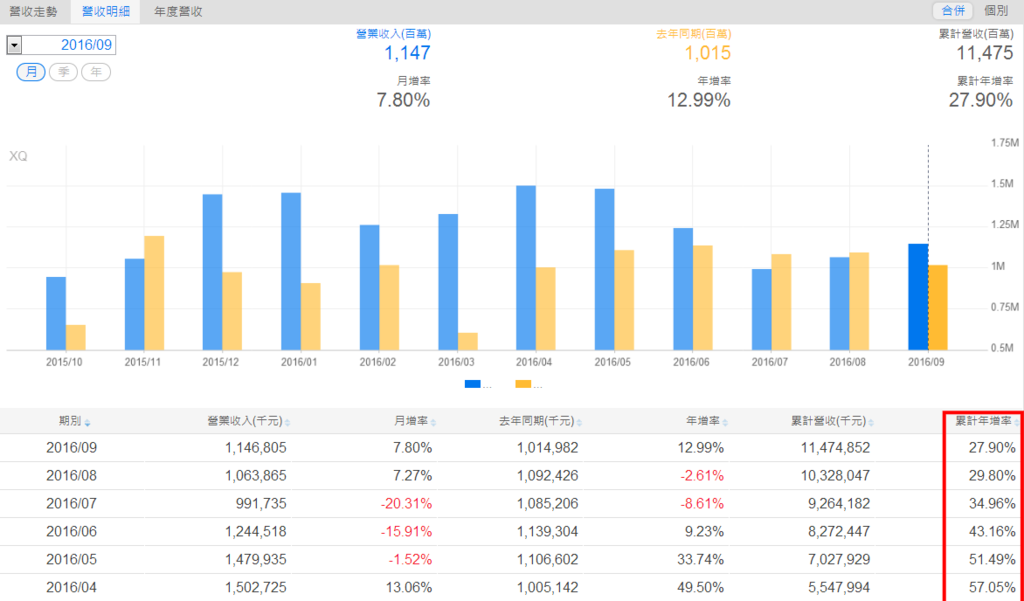Click the sort icon beside 去年同期(千元)

click(579, 423)
